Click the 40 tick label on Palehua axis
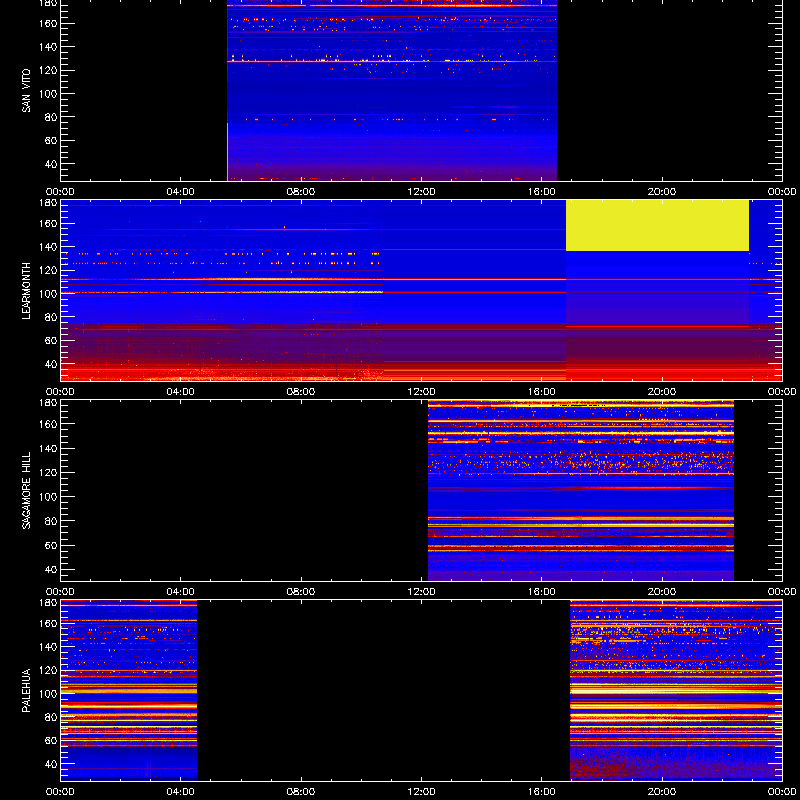Viewport: 800px width, 800px height. click(51, 764)
